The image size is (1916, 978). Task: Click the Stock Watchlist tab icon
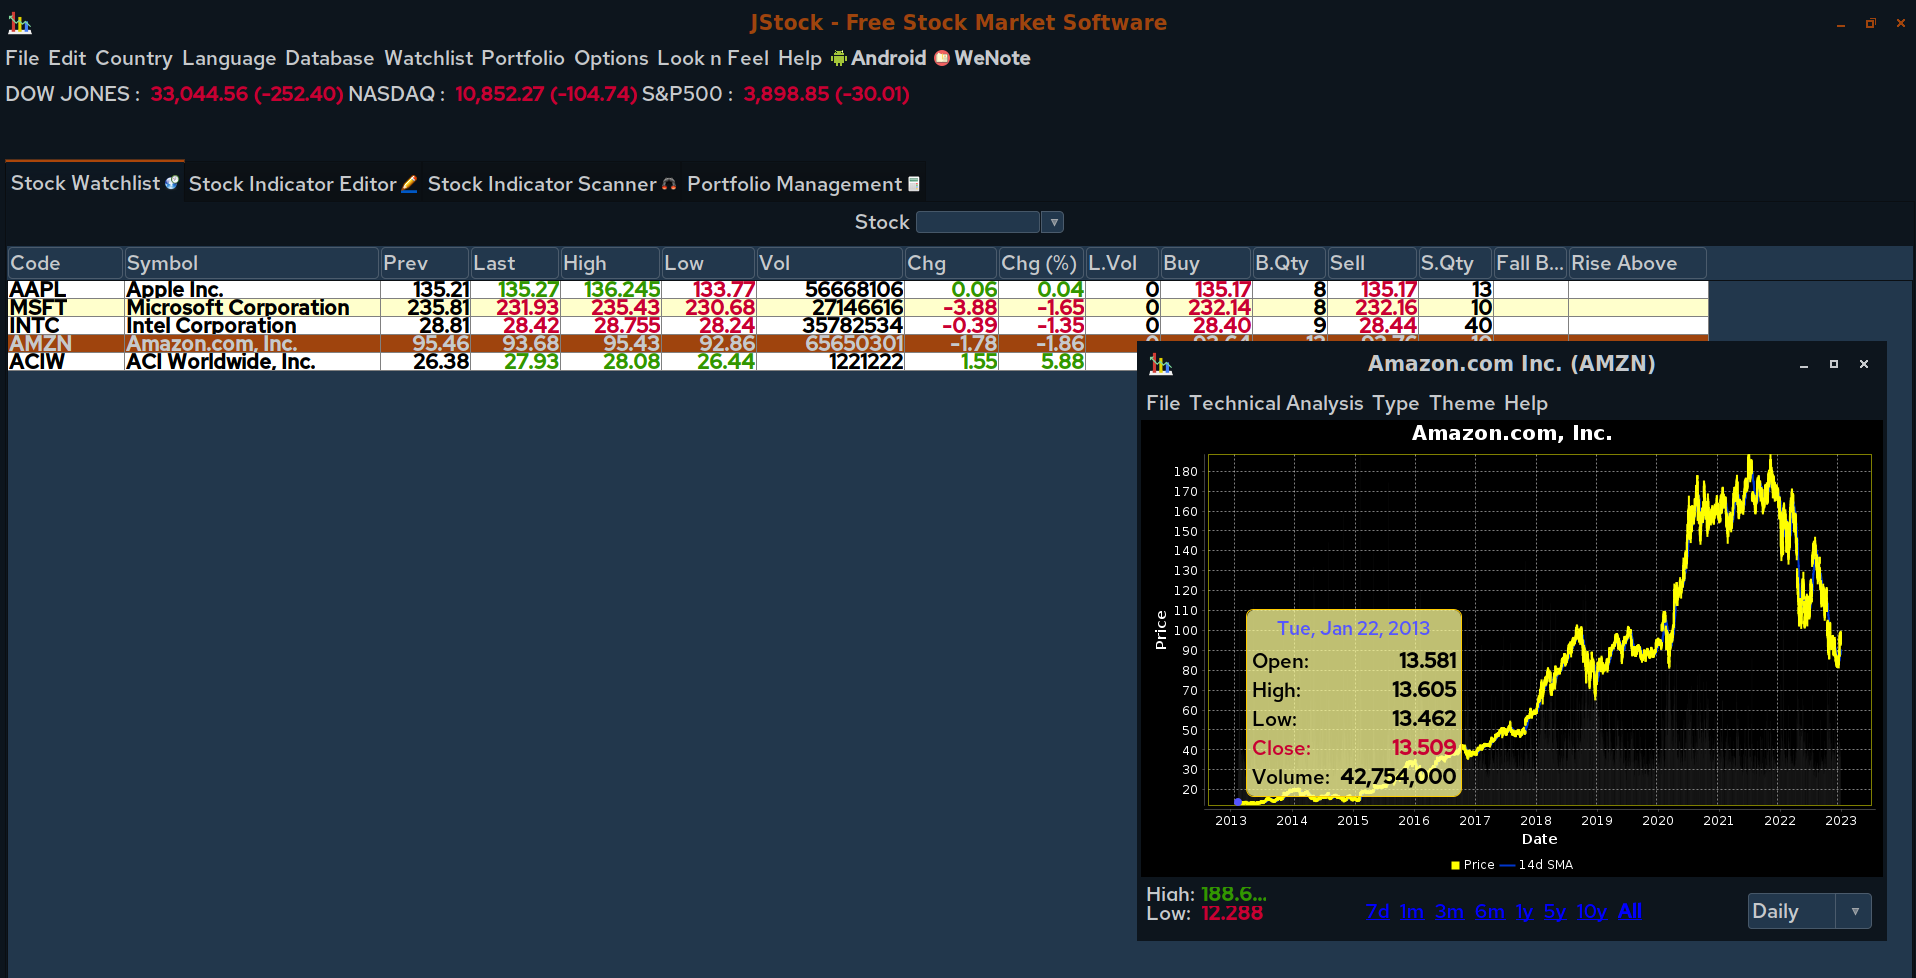click(172, 183)
